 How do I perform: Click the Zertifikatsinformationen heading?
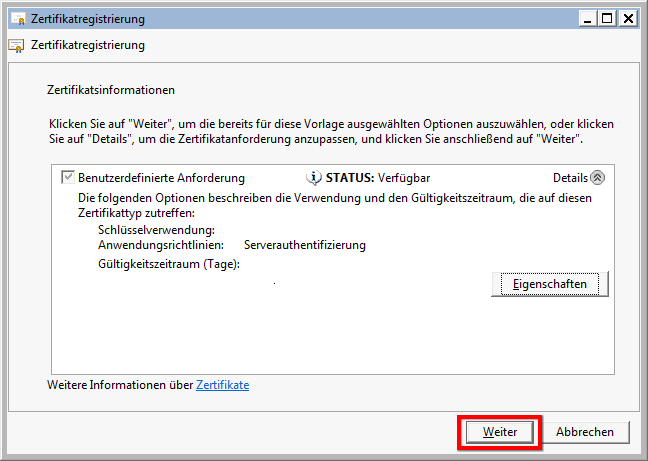pos(111,90)
